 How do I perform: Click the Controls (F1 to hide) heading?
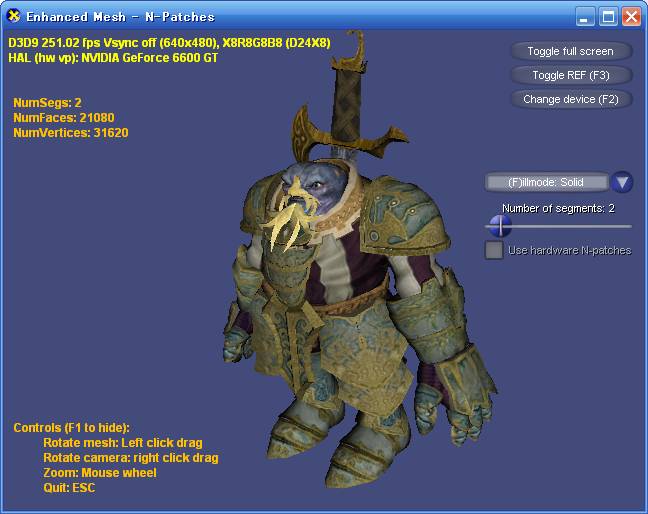pos(71,428)
